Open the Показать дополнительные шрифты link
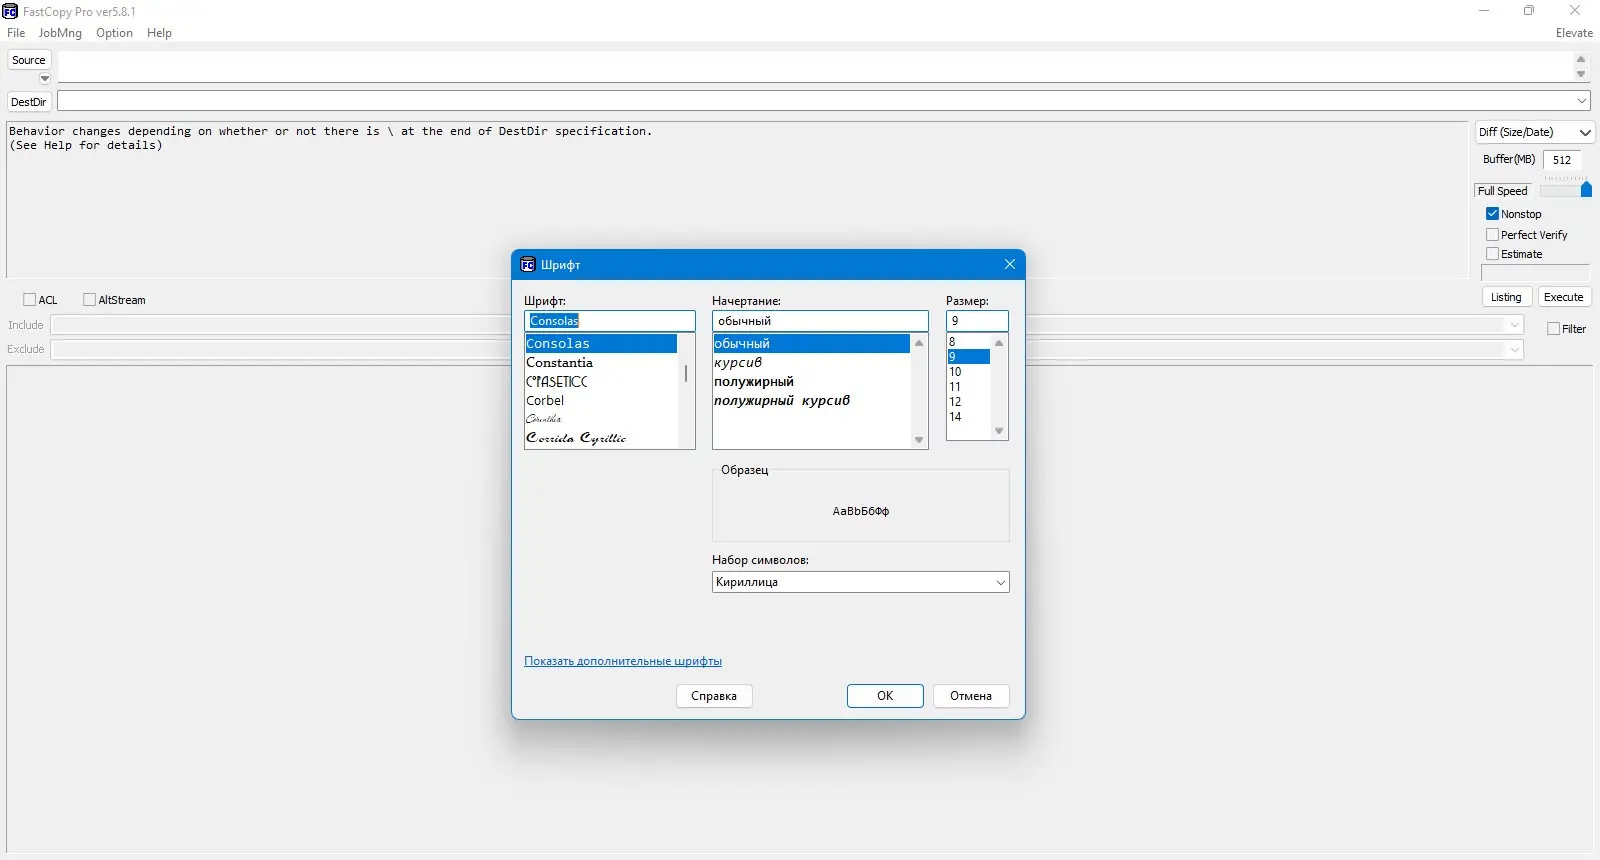The height and width of the screenshot is (860, 1600). [x=623, y=661]
